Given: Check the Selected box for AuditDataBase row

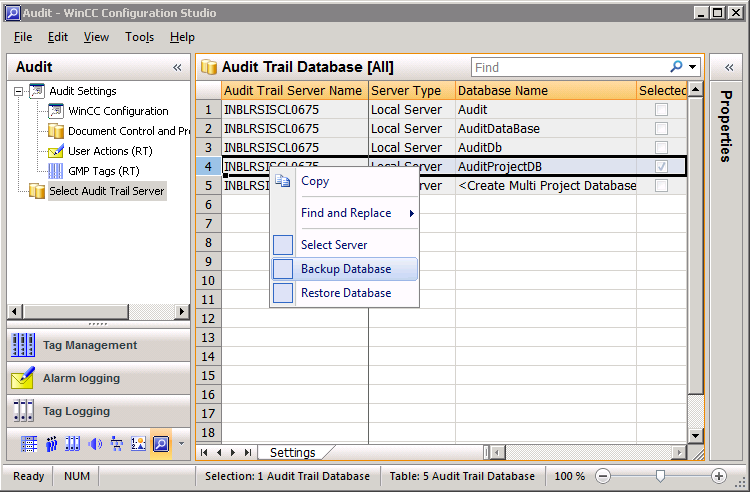Looking at the screenshot, I should (661, 129).
